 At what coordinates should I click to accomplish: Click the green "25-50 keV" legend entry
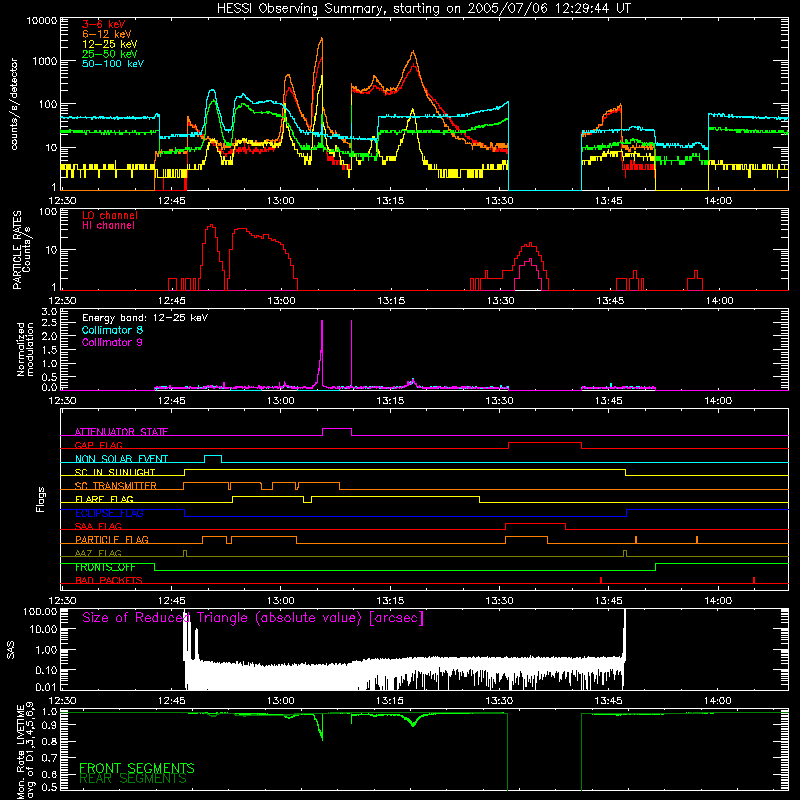point(109,54)
